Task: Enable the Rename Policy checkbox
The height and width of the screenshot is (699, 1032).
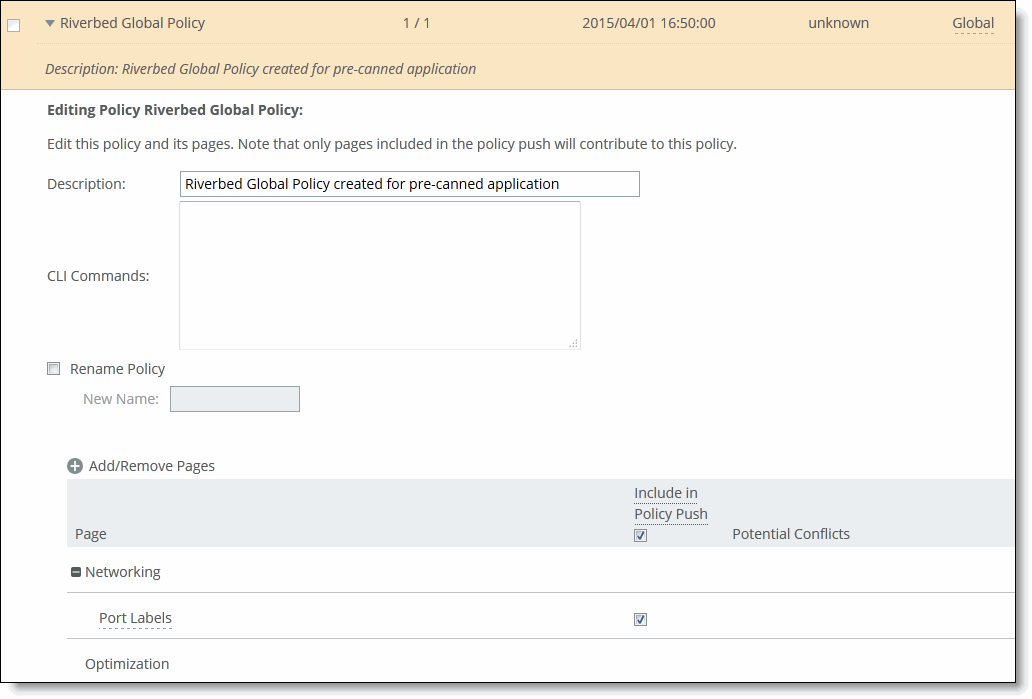Action: [x=54, y=369]
